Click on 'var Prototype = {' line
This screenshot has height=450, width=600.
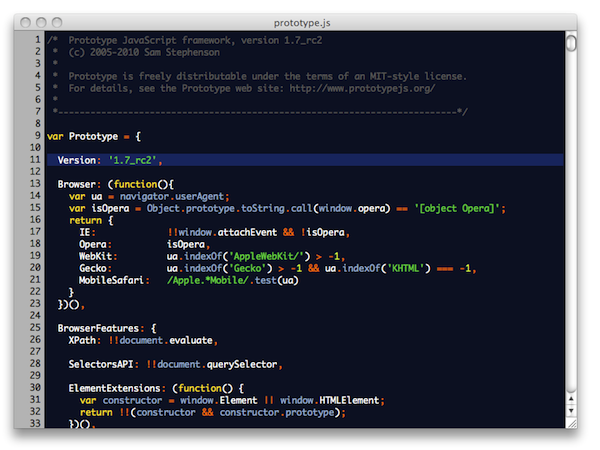94,137
